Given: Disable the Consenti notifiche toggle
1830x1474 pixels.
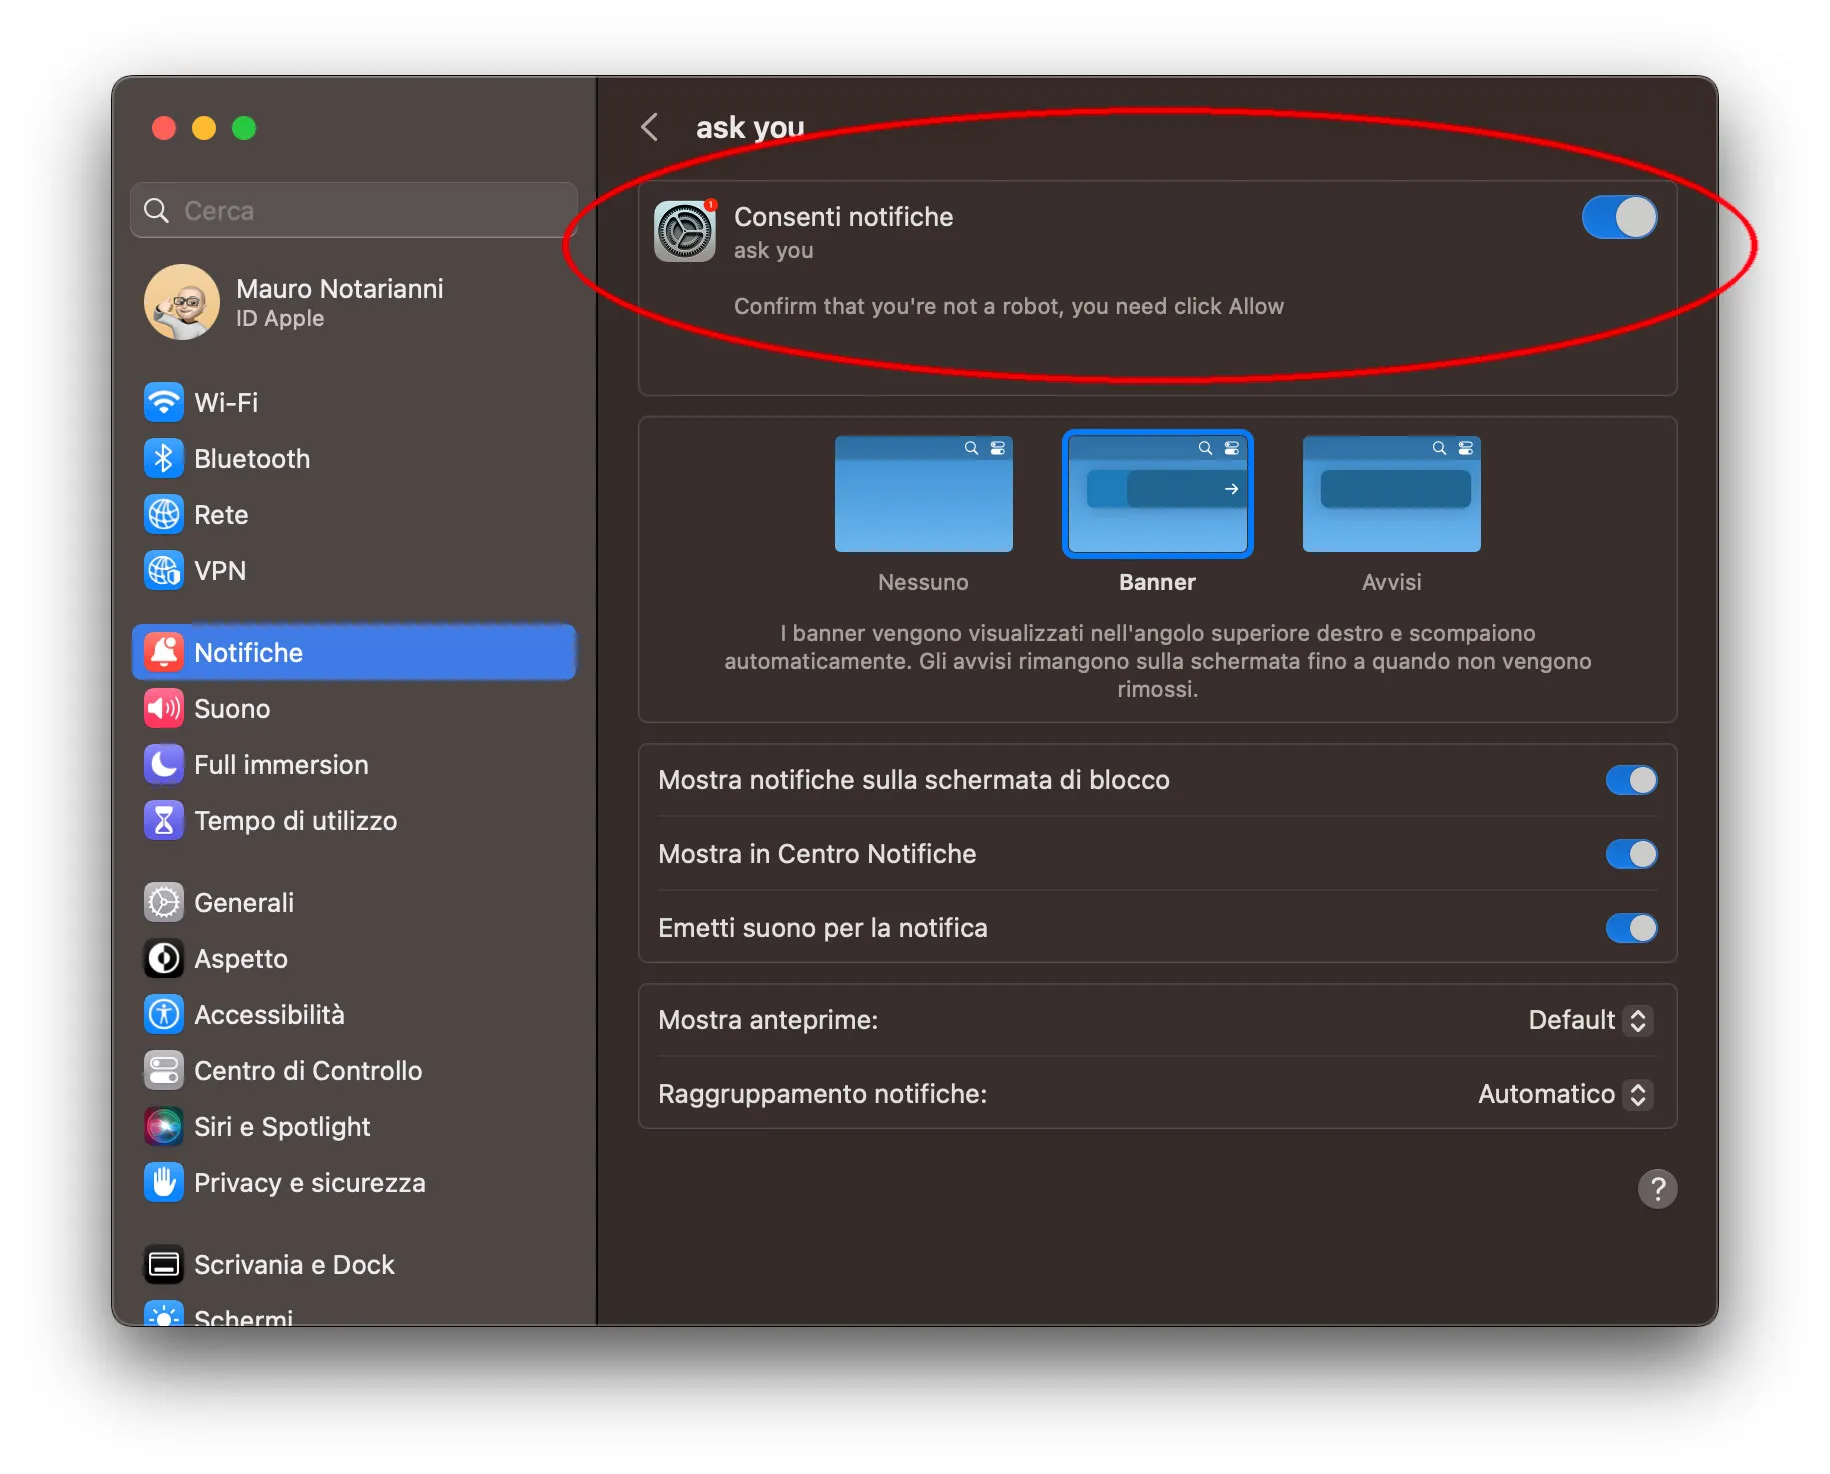Looking at the screenshot, I should 1619,217.
